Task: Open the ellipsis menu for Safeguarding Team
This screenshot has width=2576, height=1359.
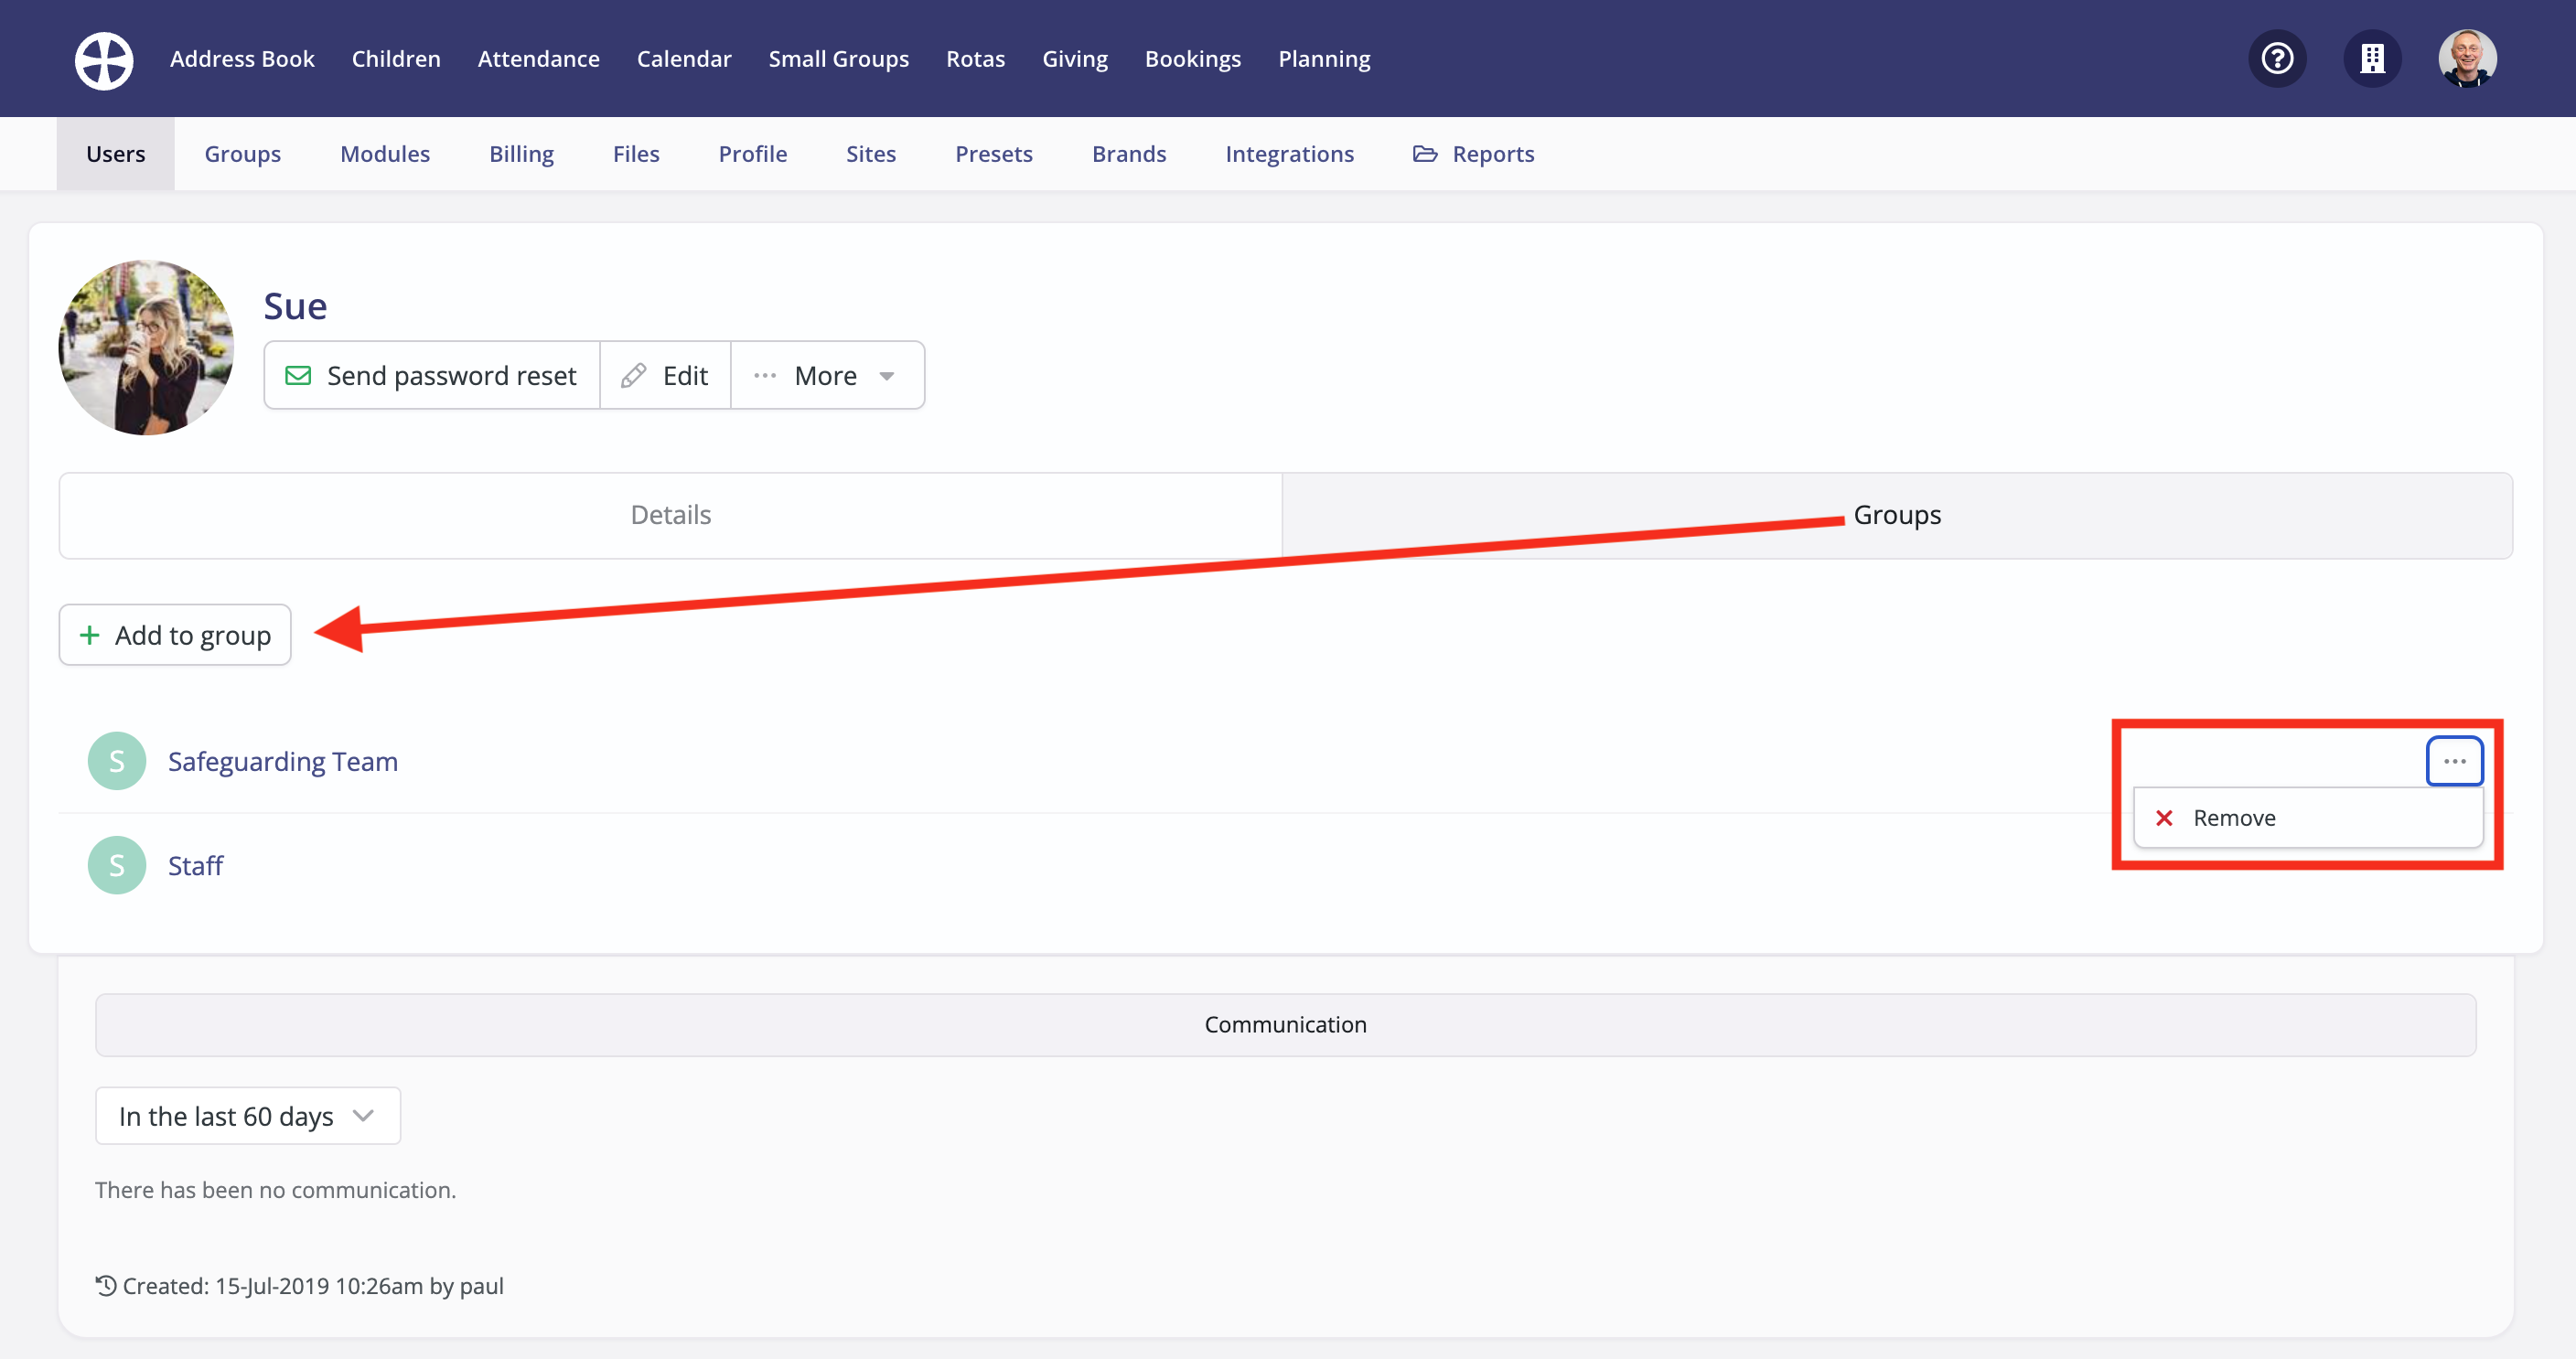Action: pos(2454,760)
